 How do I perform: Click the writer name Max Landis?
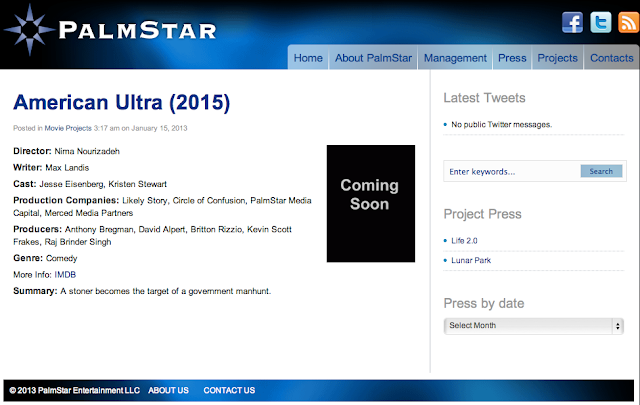pyautogui.click(x=67, y=168)
